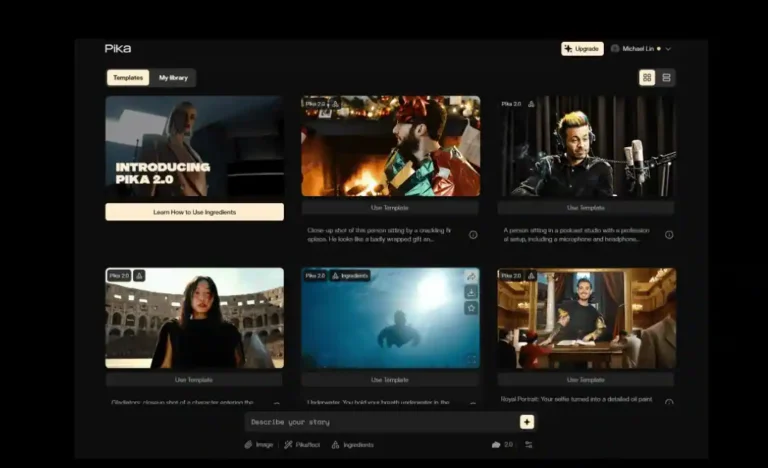The image size is (768, 468).
Task: Click the Pika 2.0 badge on Royal Portrait thumbnail
Action: pos(511,275)
